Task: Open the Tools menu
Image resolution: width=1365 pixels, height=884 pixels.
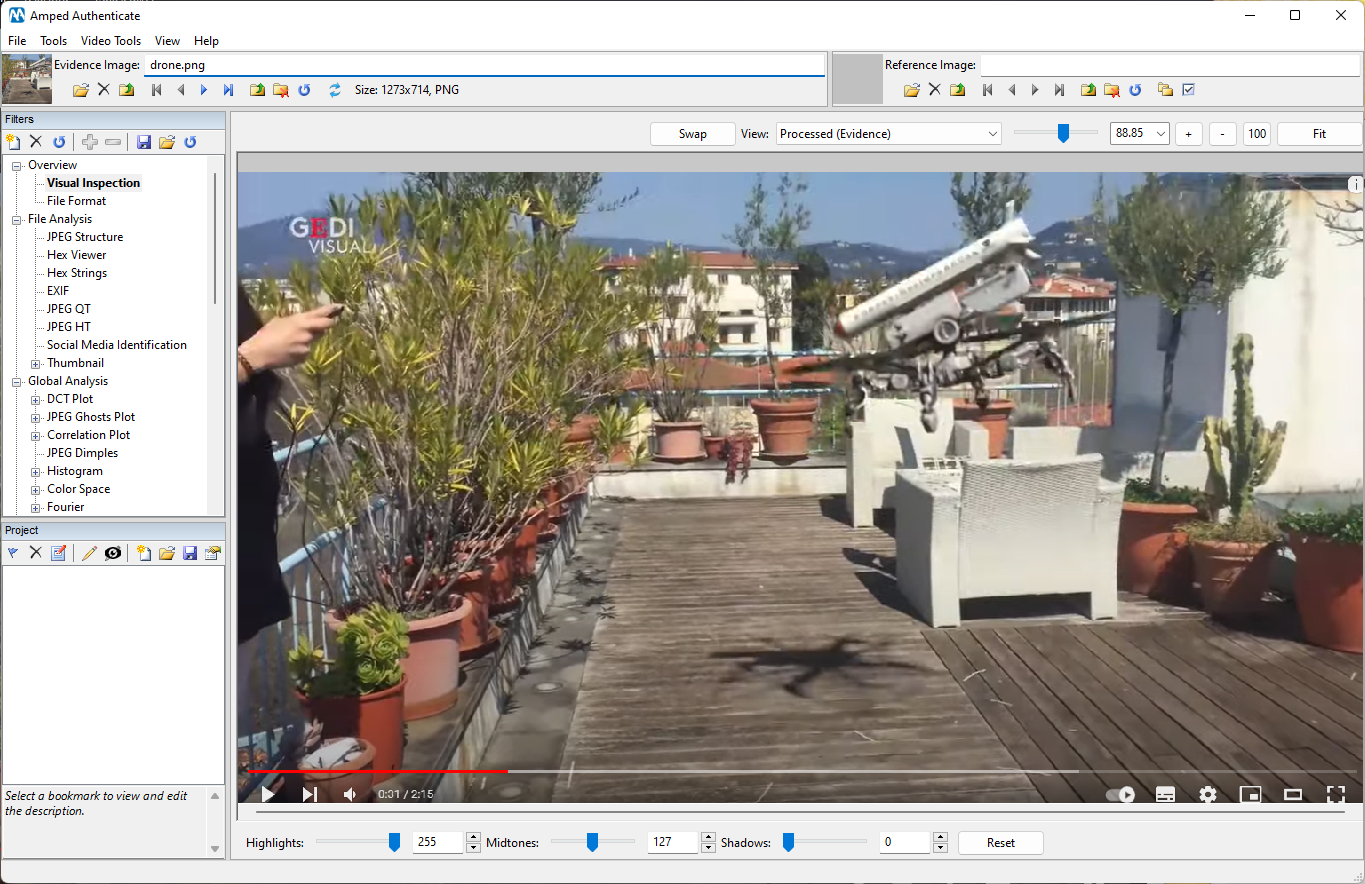Action: (53, 41)
